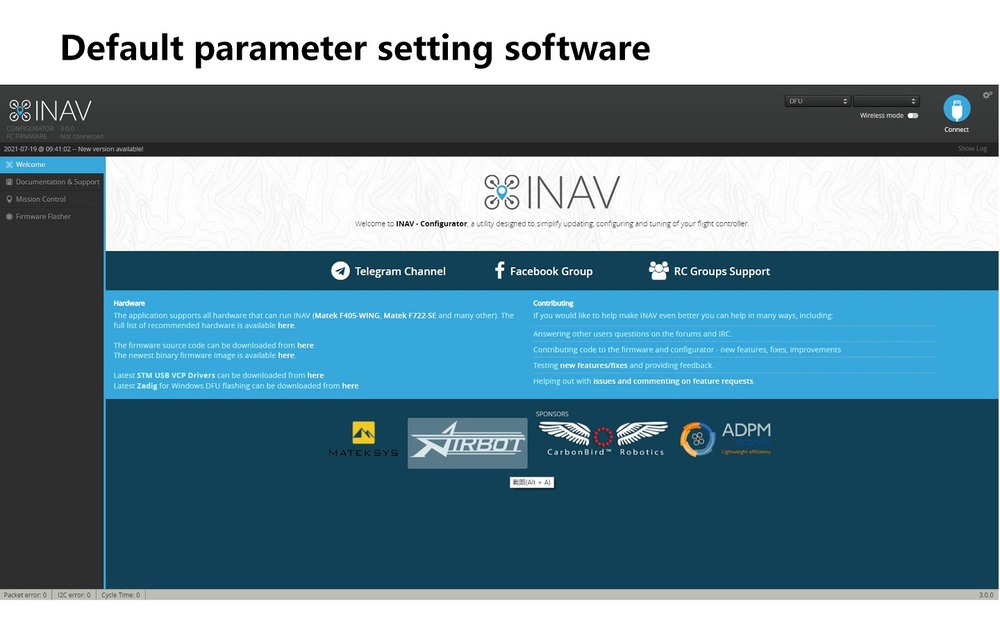Click Show Log

pos(972,149)
